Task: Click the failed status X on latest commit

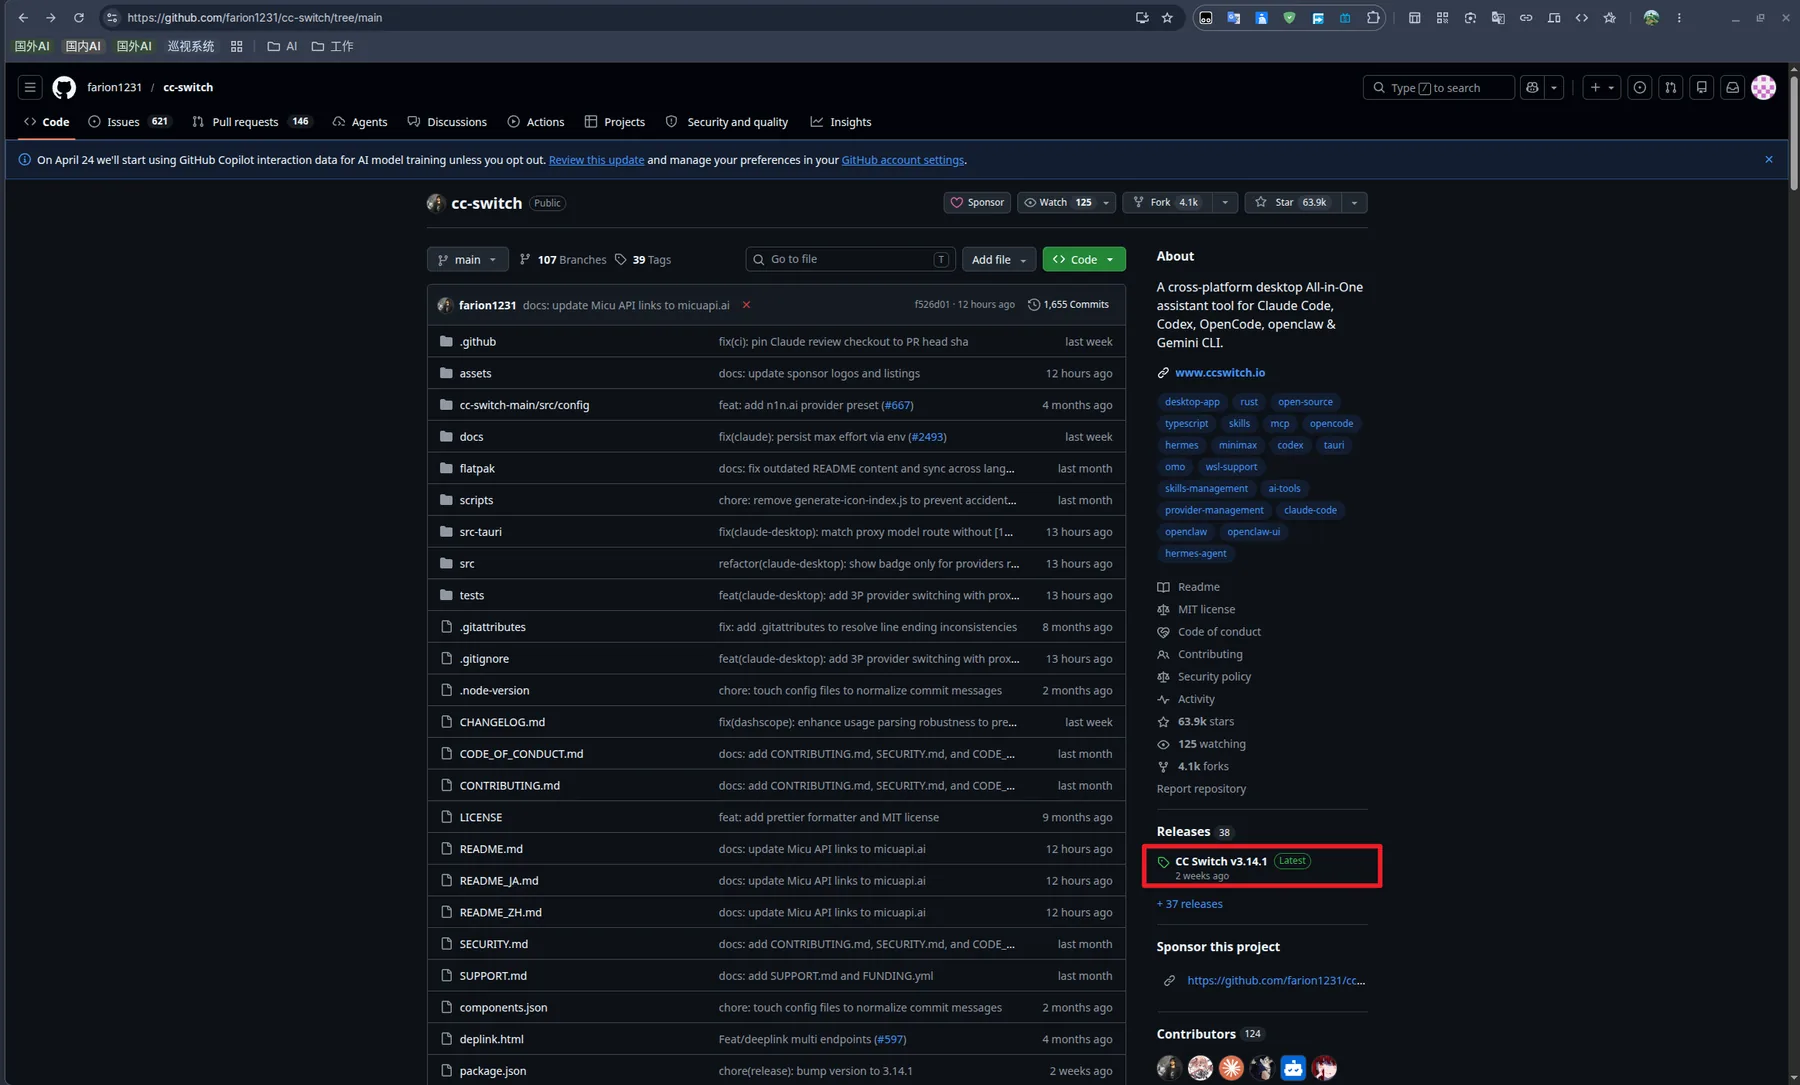Action: (746, 305)
